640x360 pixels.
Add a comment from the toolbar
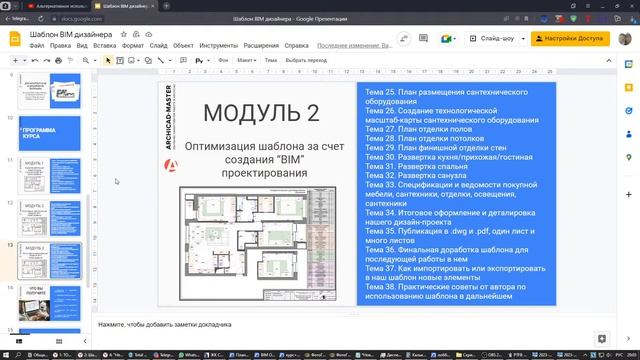[183, 60]
